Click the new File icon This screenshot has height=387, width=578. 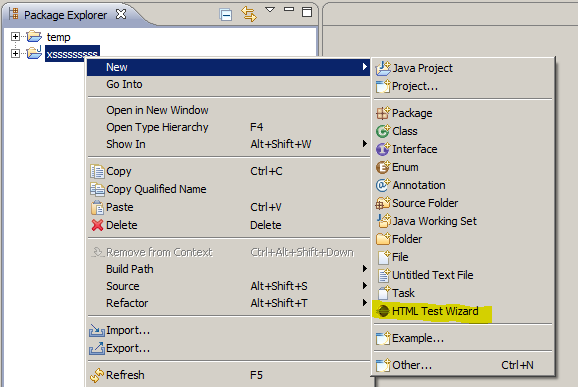(384, 257)
